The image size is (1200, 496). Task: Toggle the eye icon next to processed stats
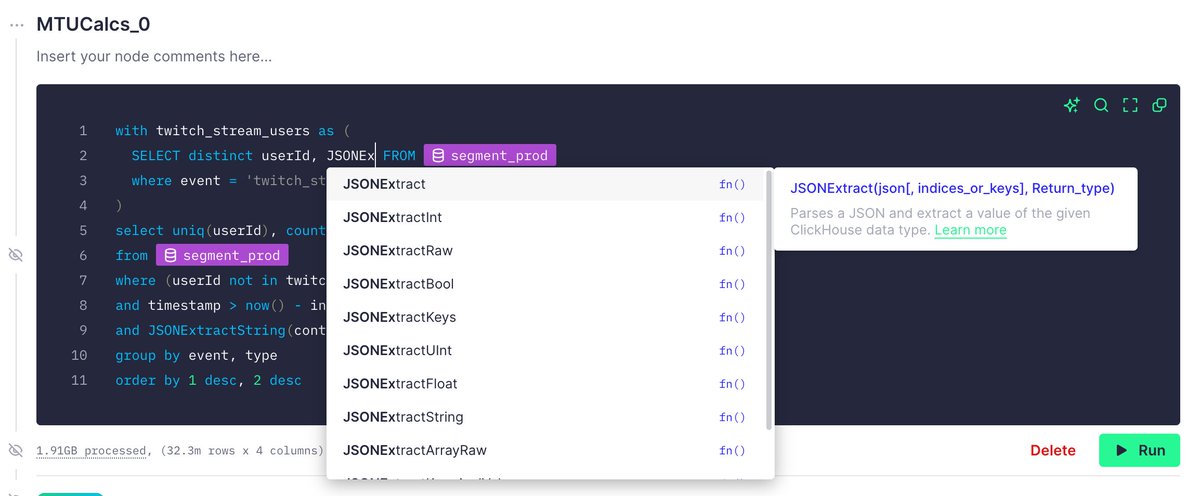(15, 450)
